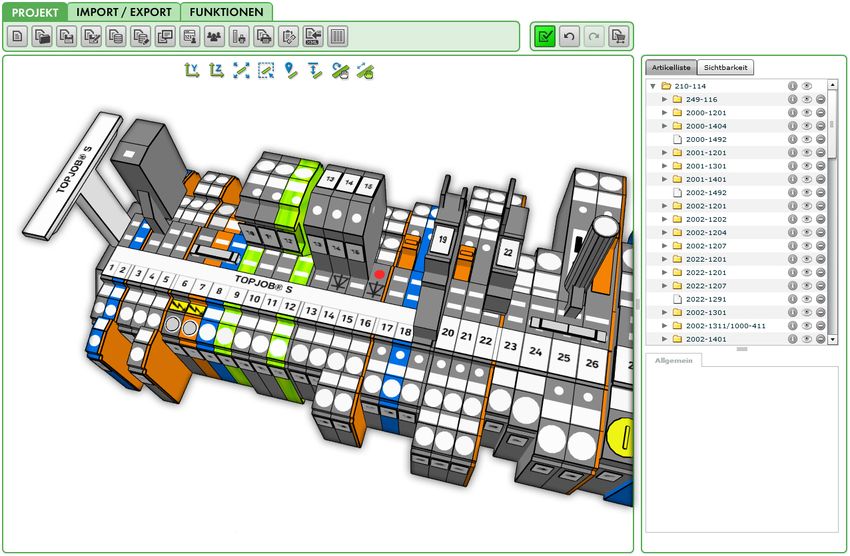Toggle visibility eye for root 210-114
The height and width of the screenshot is (556, 850).
pyautogui.click(x=806, y=86)
